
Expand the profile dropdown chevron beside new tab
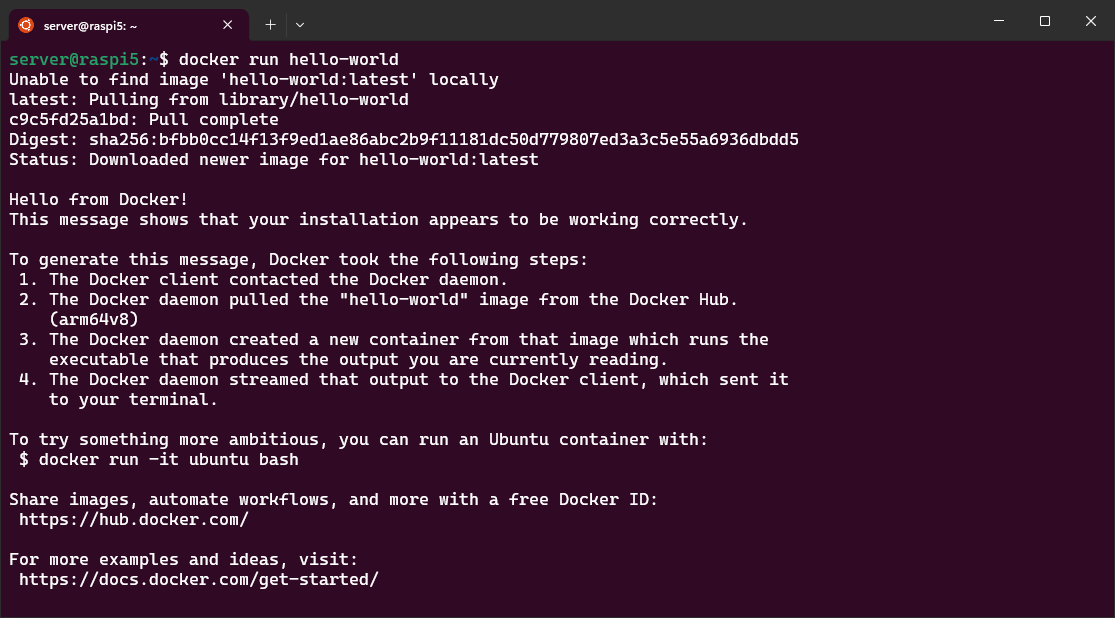click(x=300, y=25)
